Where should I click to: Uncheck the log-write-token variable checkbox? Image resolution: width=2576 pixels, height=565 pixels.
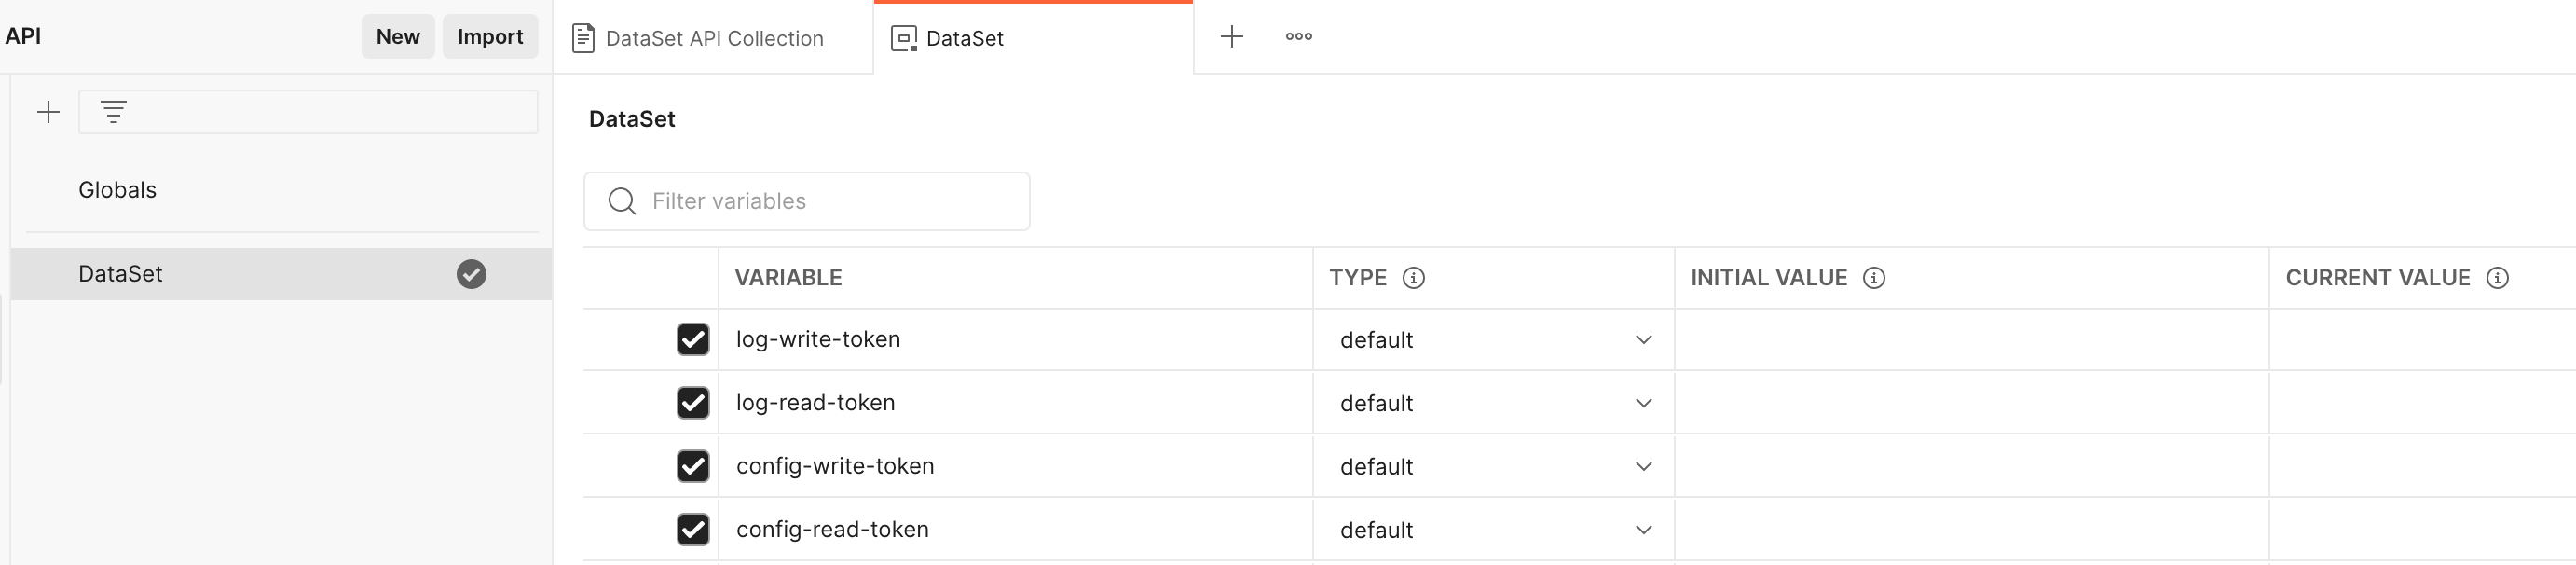click(x=693, y=339)
